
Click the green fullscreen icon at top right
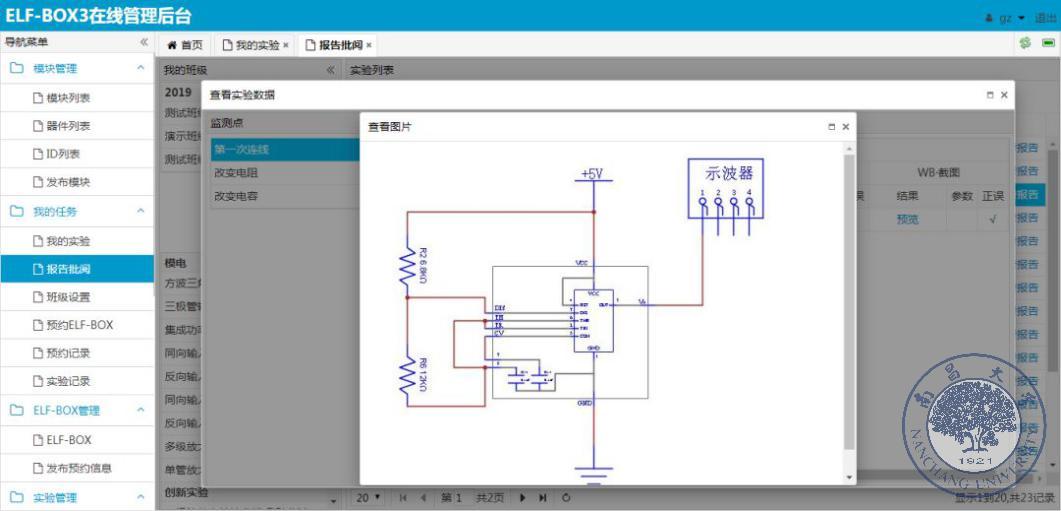[1048, 44]
